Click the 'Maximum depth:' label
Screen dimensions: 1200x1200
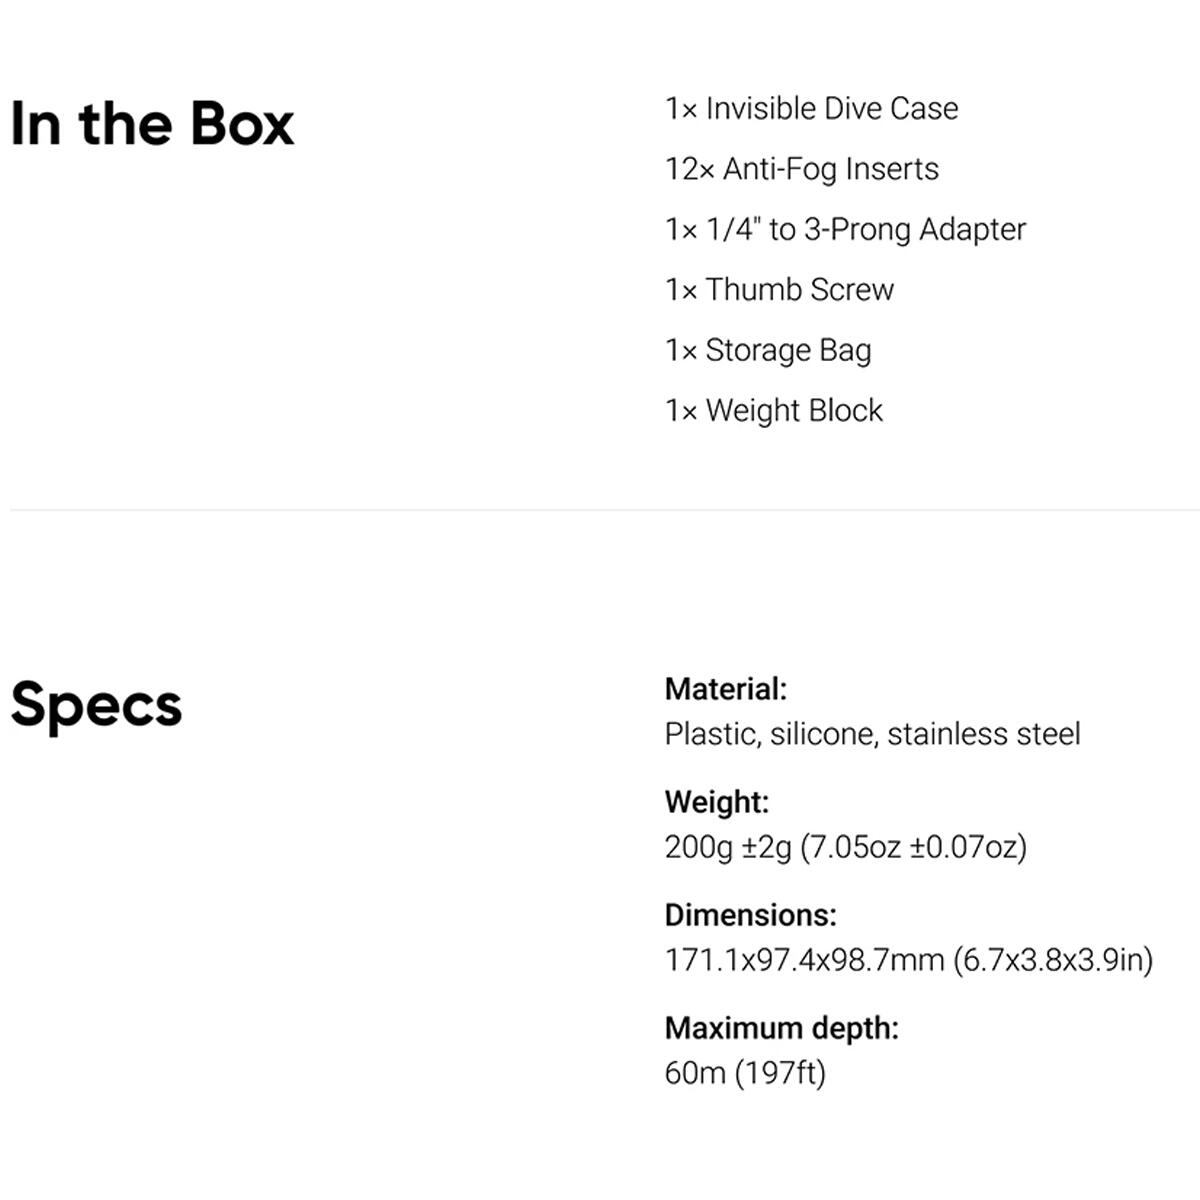point(782,1028)
